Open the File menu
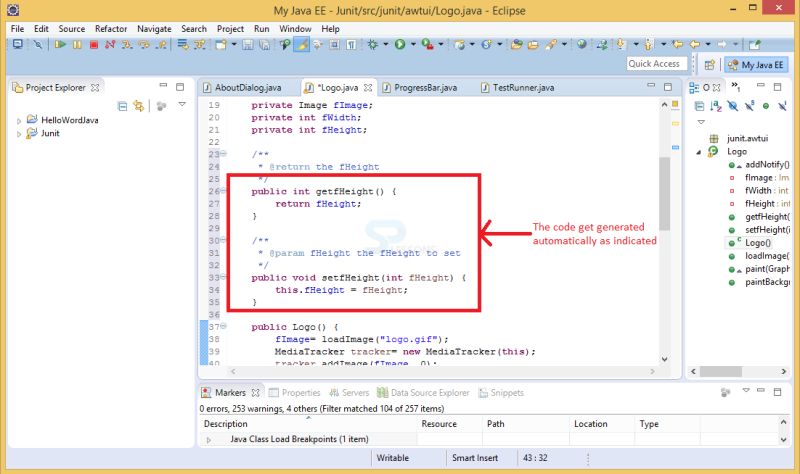 (17, 29)
